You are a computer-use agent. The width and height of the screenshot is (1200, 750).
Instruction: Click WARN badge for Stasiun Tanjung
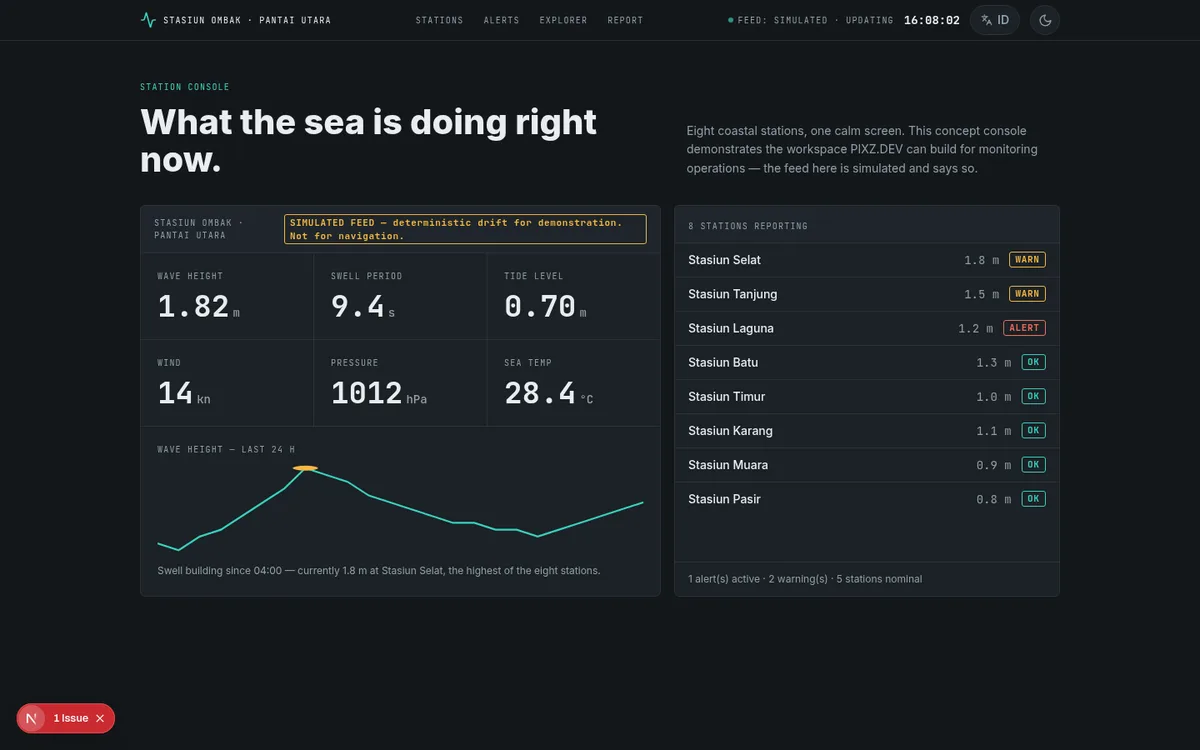coord(1027,294)
